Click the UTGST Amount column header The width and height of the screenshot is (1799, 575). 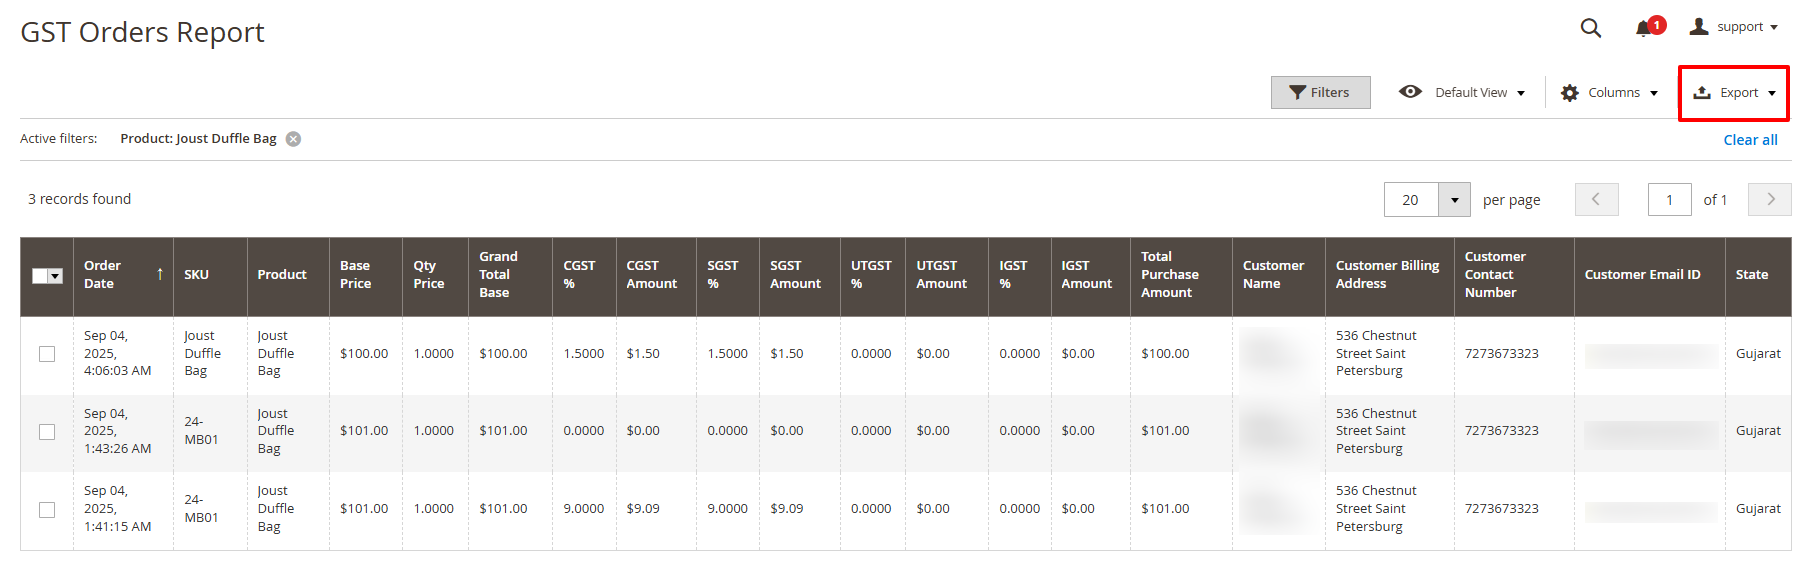[x=947, y=275]
